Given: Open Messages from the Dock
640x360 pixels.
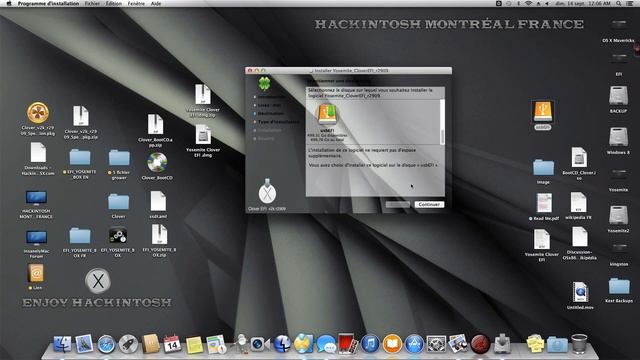Looking at the screenshot, I should [x=326, y=344].
